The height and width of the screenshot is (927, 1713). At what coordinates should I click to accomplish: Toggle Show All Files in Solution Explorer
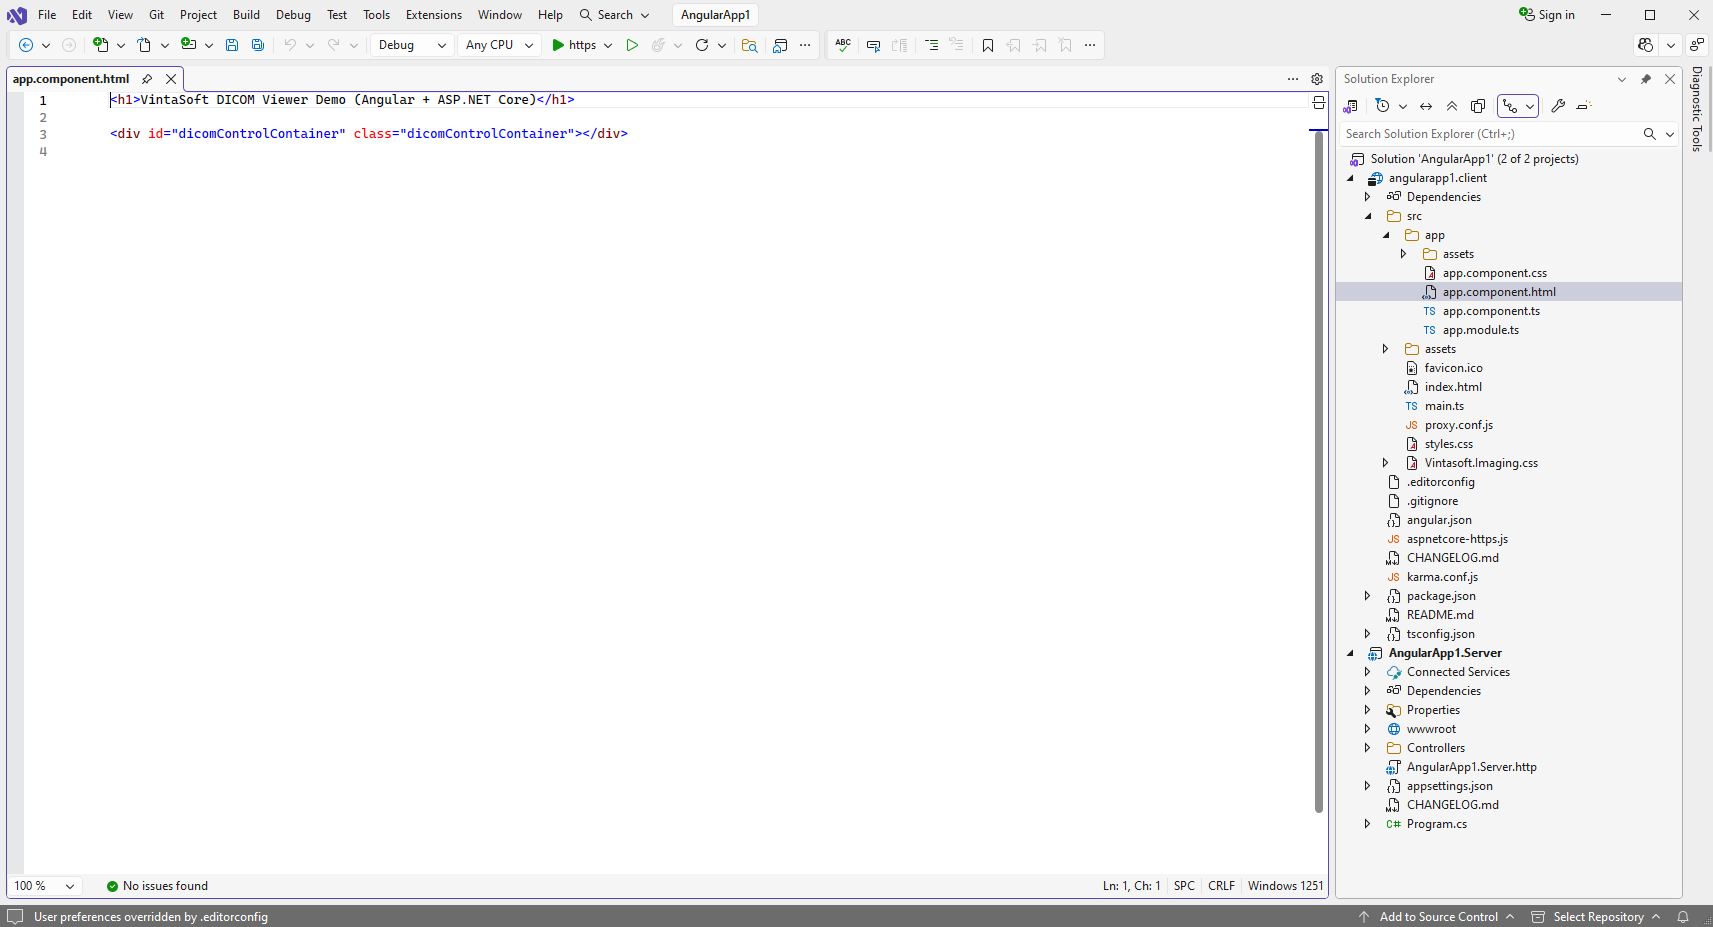(x=1478, y=106)
